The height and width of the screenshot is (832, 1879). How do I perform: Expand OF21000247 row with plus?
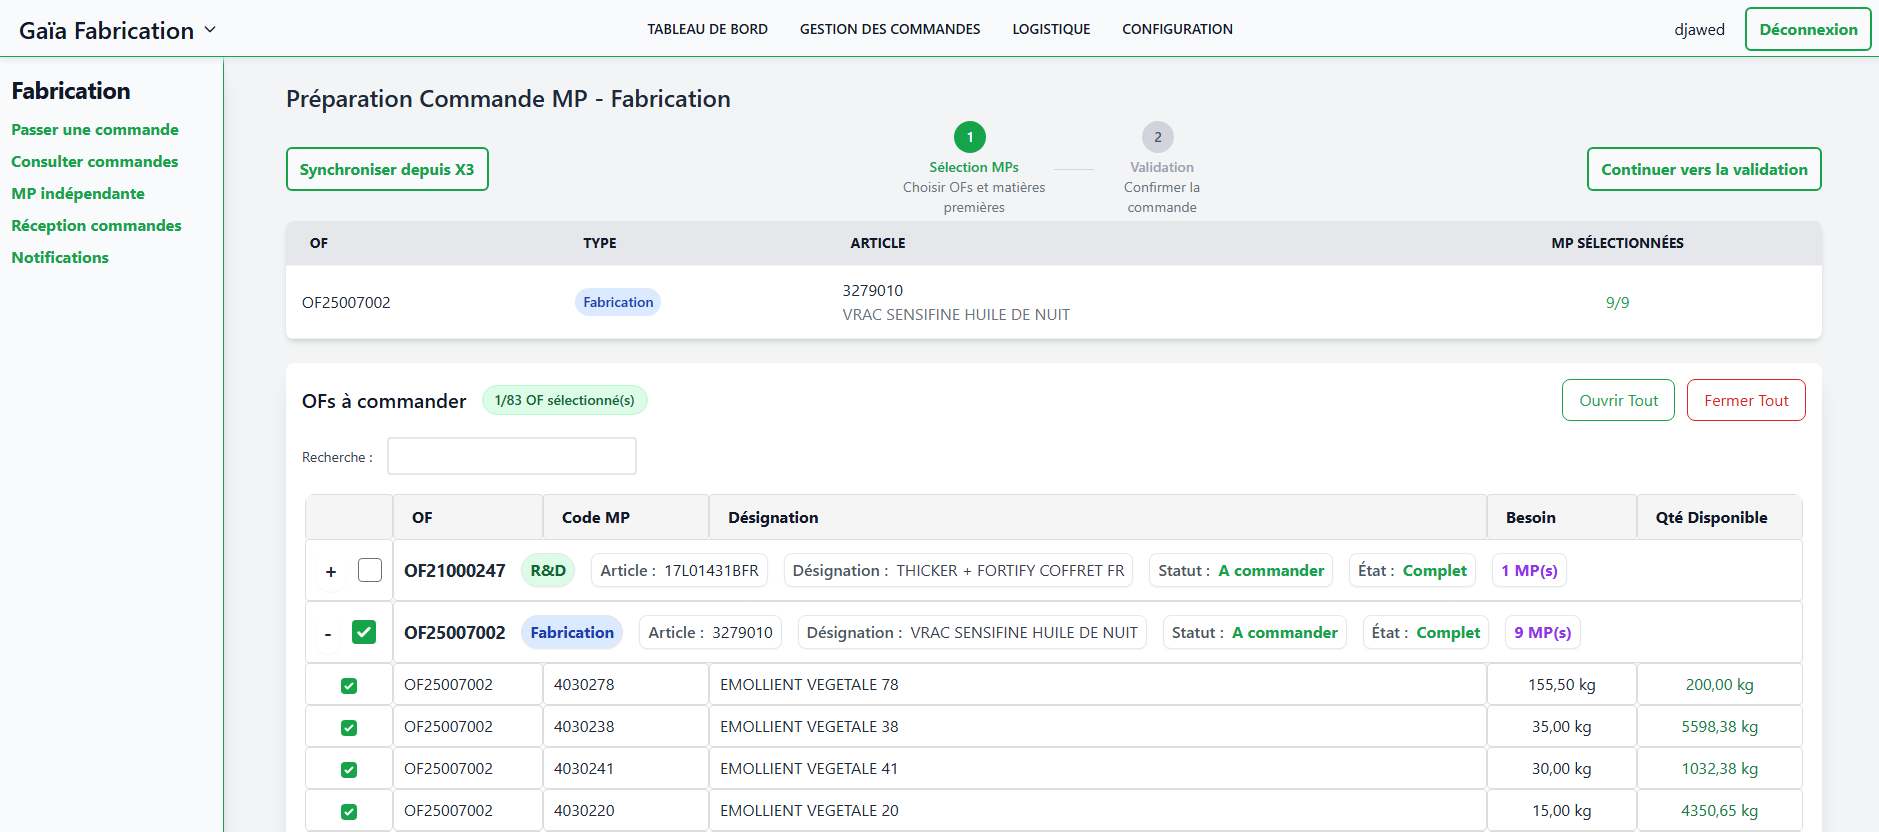click(x=331, y=572)
